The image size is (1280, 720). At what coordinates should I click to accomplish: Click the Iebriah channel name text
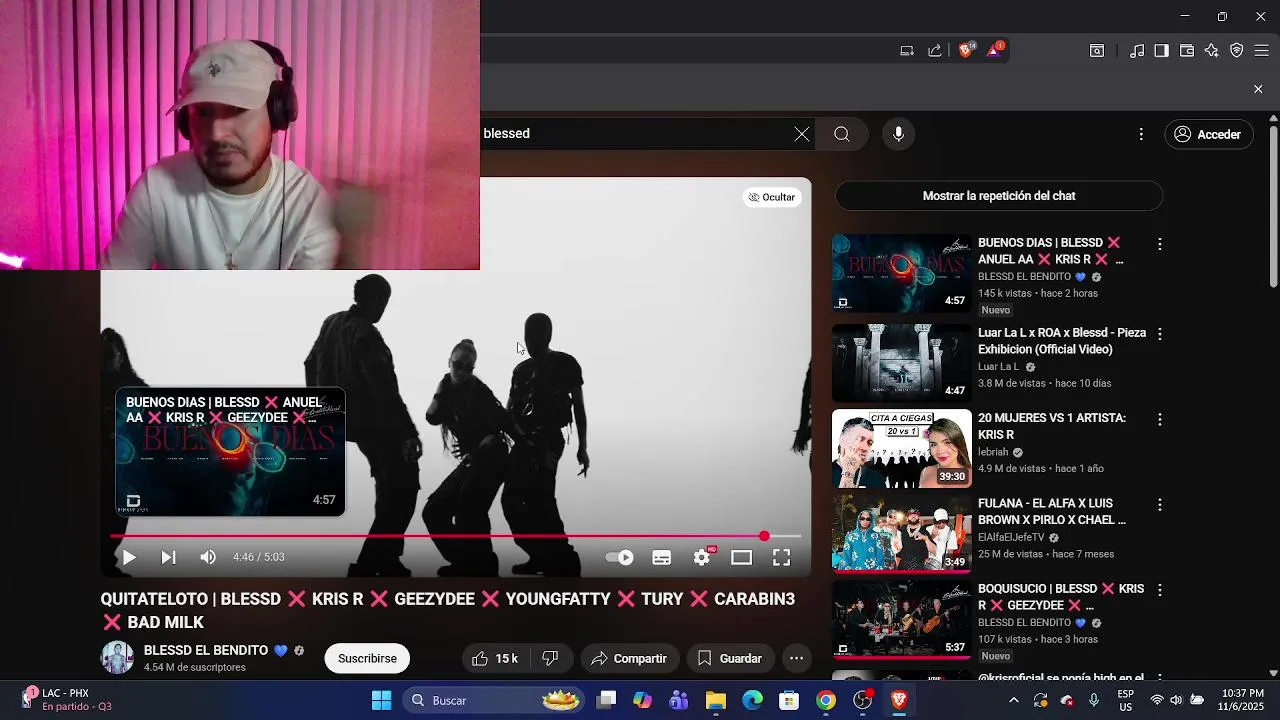click(994, 452)
